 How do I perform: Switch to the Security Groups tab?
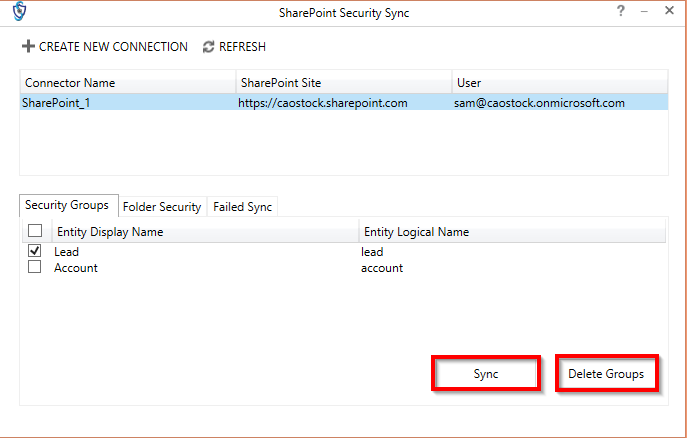click(69, 205)
